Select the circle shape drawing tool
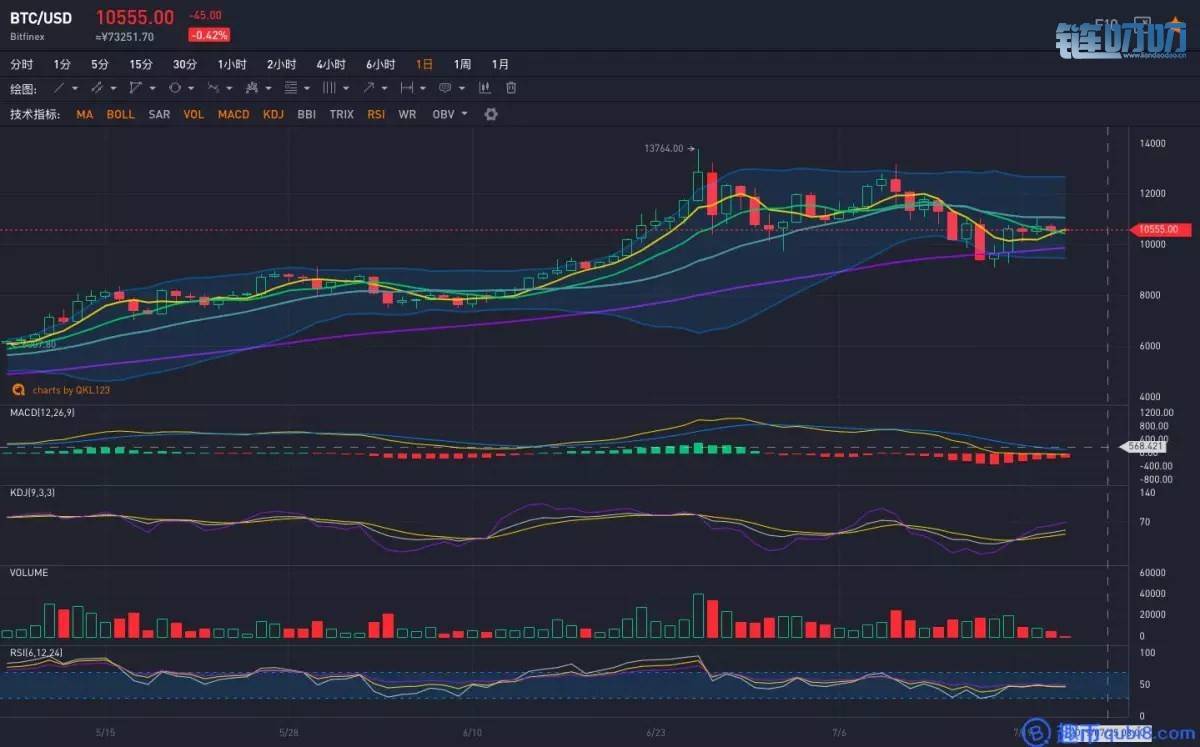Viewport: 1200px width, 747px height. coord(175,88)
